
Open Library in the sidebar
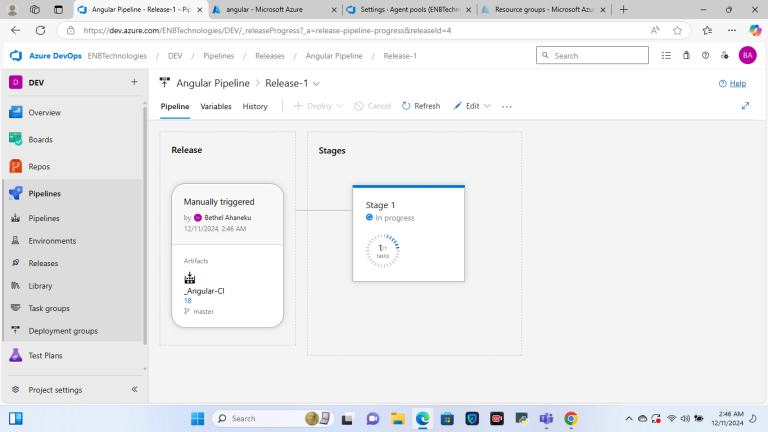[40, 286]
